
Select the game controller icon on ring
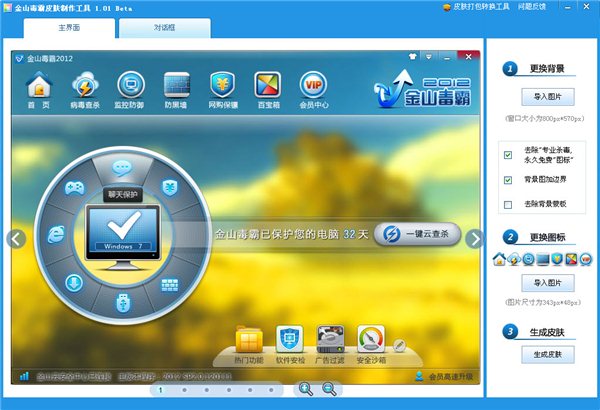point(75,188)
